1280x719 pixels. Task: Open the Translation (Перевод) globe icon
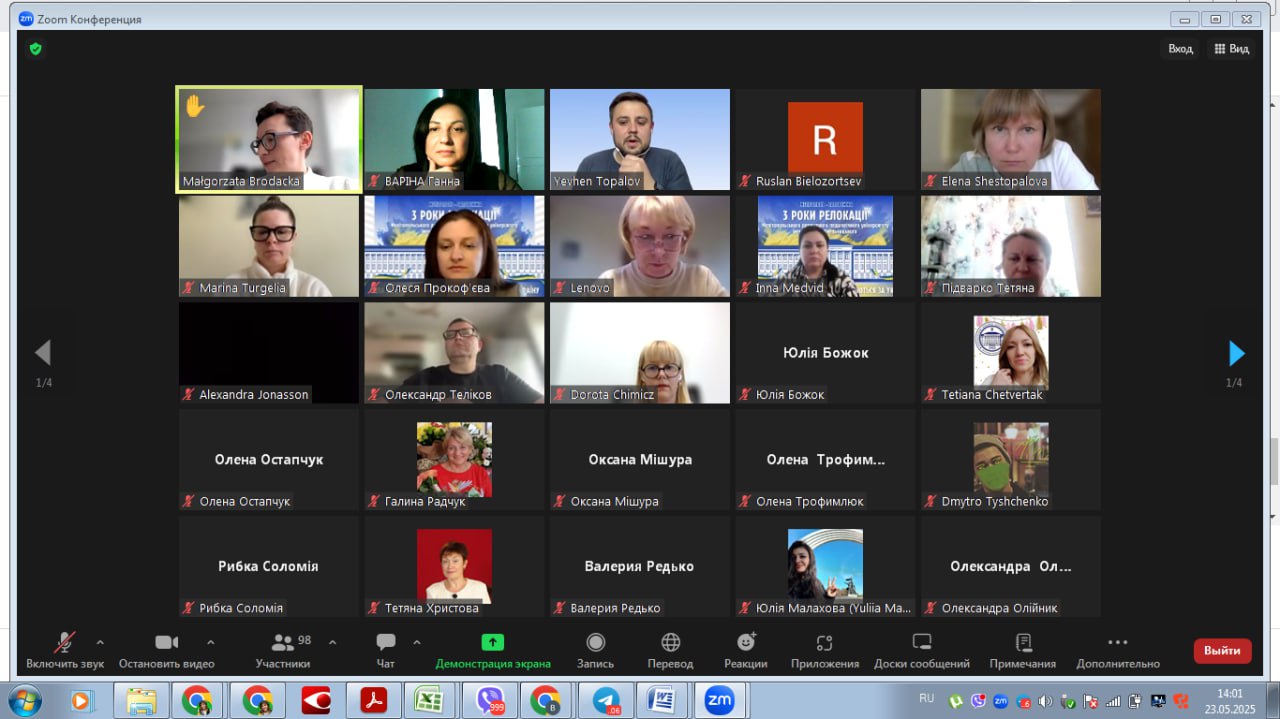pyautogui.click(x=670, y=643)
